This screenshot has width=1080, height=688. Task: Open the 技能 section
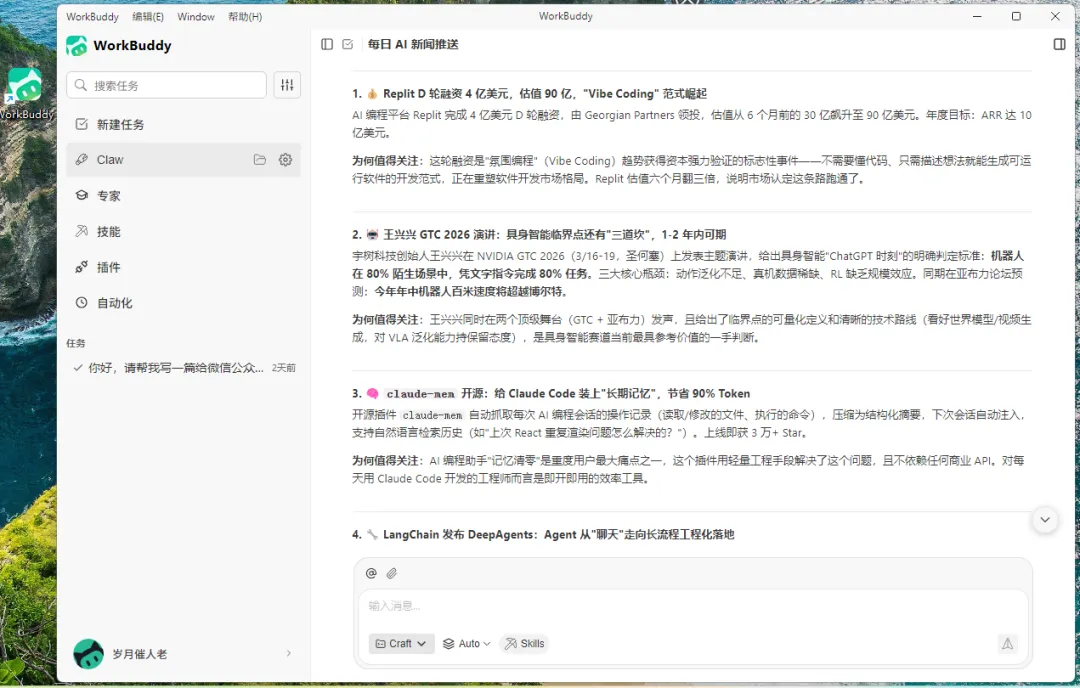click(x=183, y=231)
